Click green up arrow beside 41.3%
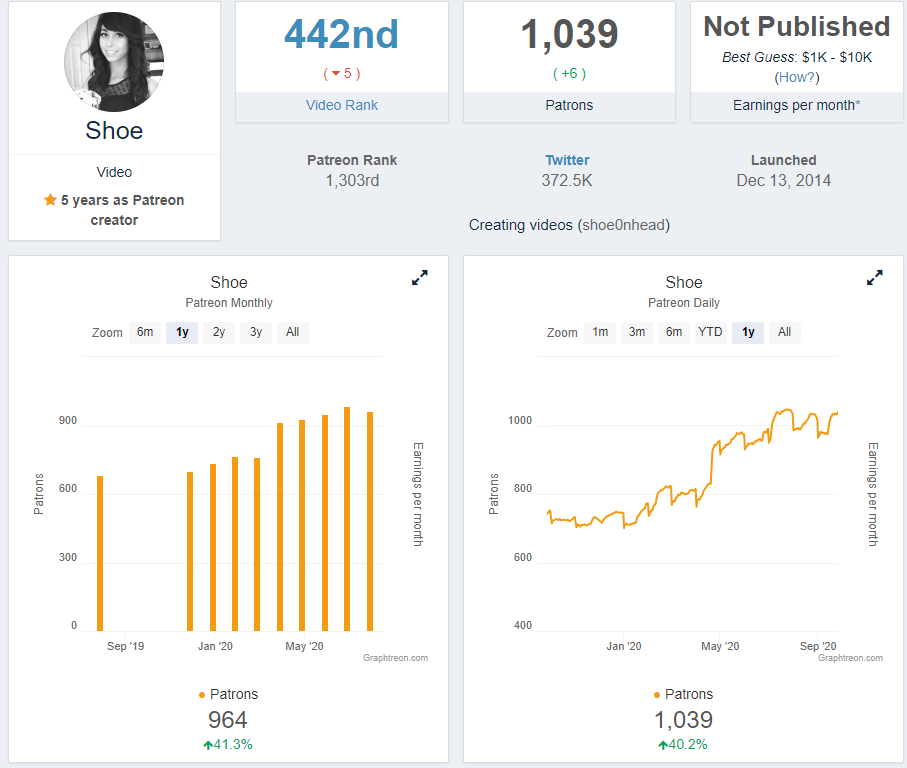The image size is (907, 768). [208, 745]
